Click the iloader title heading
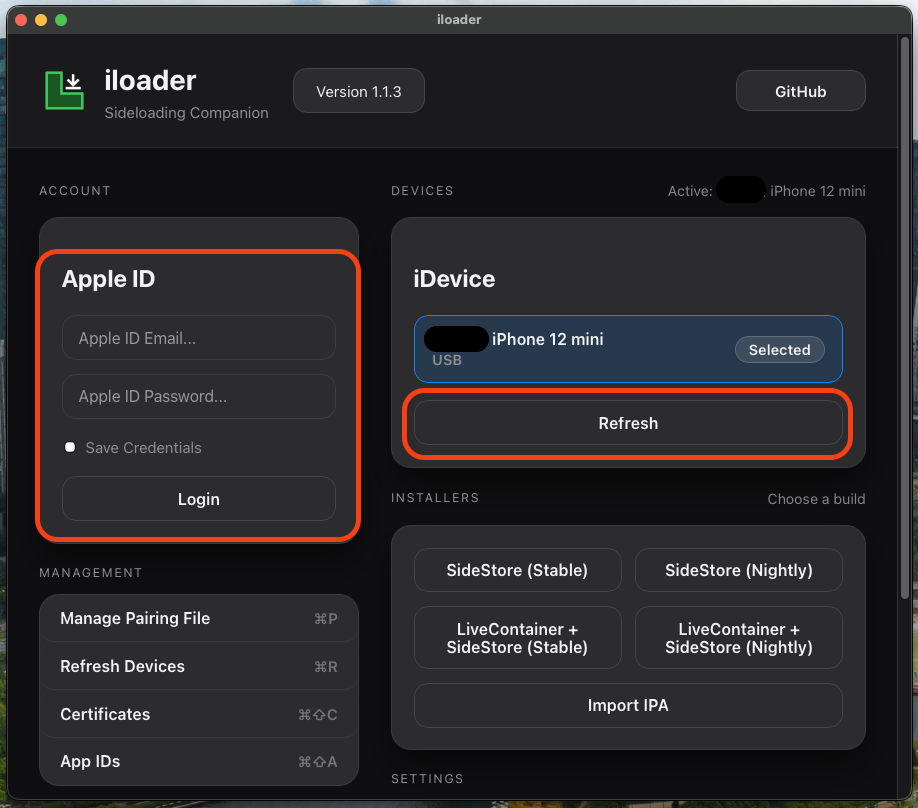The width and height of the screenshot is (918, 808). pyautogui.click(x=150, y=80)
